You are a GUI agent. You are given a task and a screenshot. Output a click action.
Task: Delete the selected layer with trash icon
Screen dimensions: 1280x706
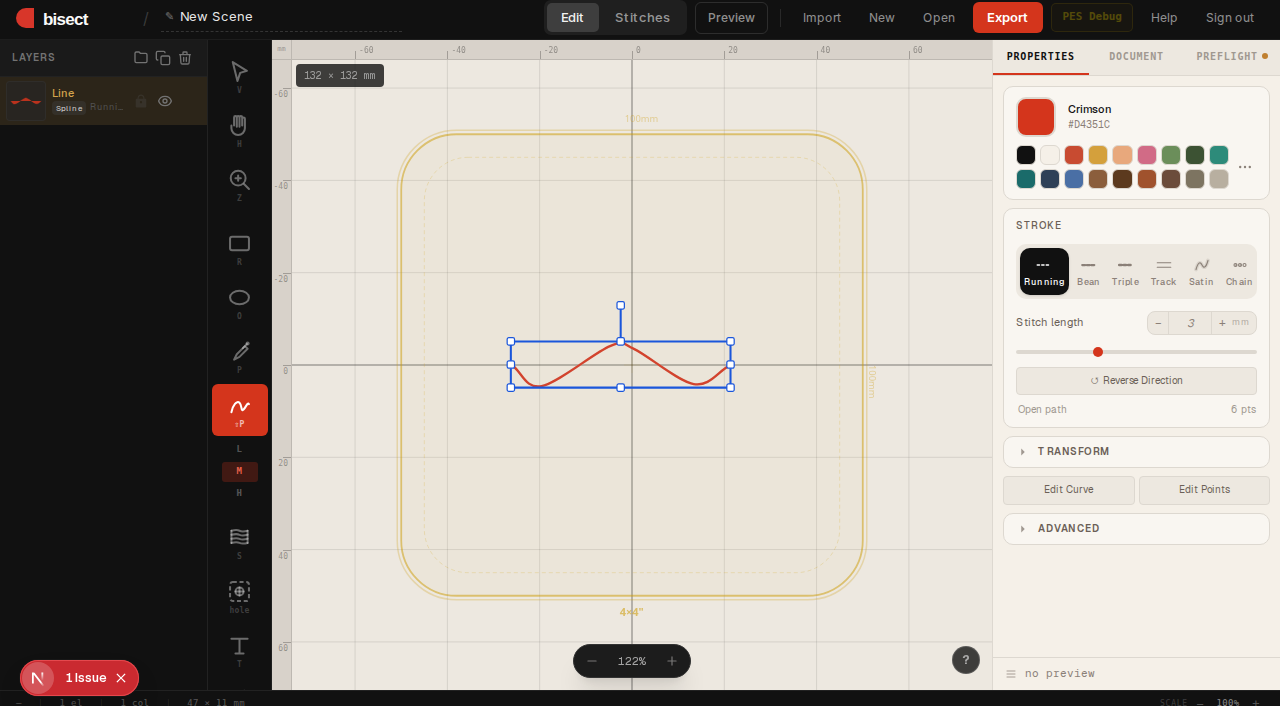click(185, 58)
